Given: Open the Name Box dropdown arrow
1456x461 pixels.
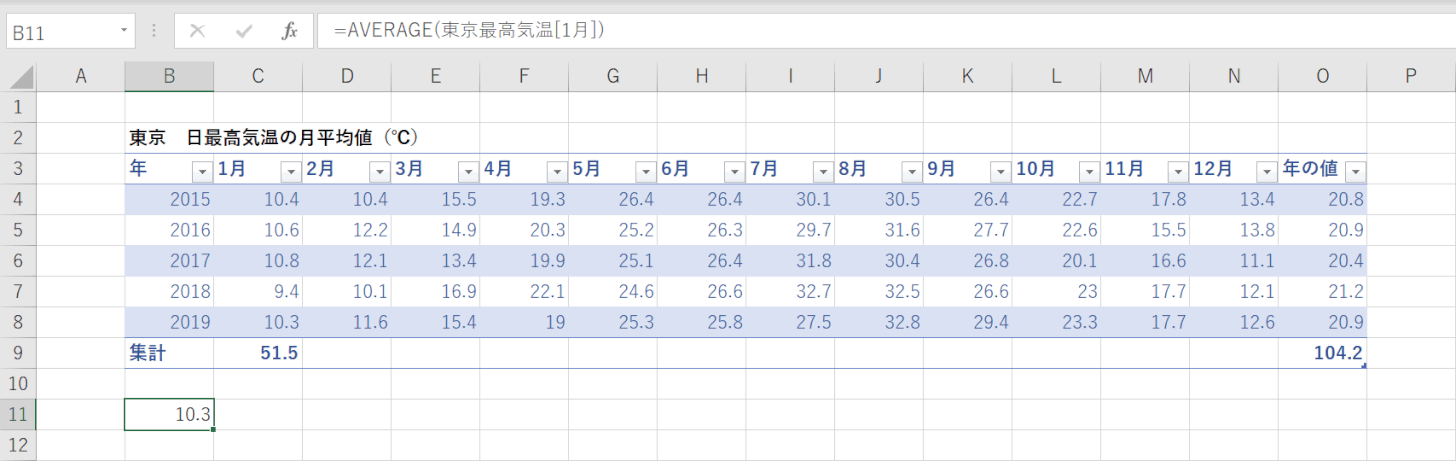Looking at the screenshot, I should pyautogui.click(x=124, y=31).
